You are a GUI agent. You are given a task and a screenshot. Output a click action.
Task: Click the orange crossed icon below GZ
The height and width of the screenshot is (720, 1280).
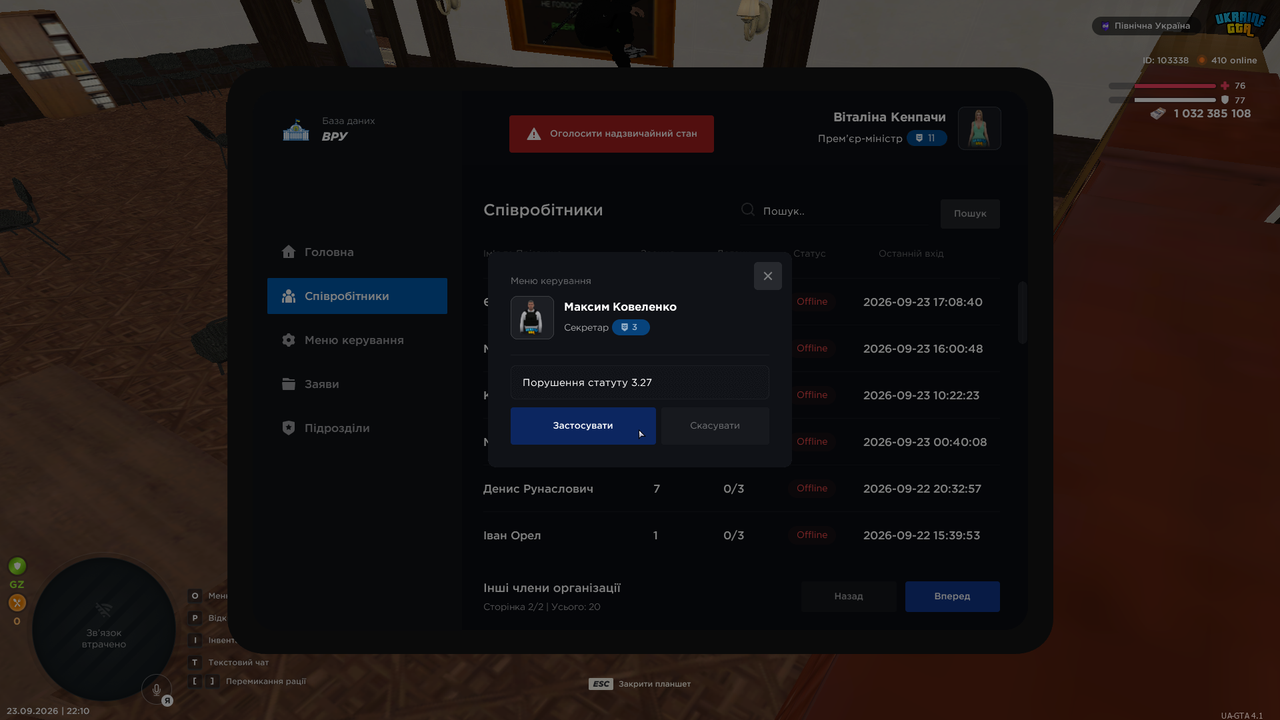pos(17,602)
